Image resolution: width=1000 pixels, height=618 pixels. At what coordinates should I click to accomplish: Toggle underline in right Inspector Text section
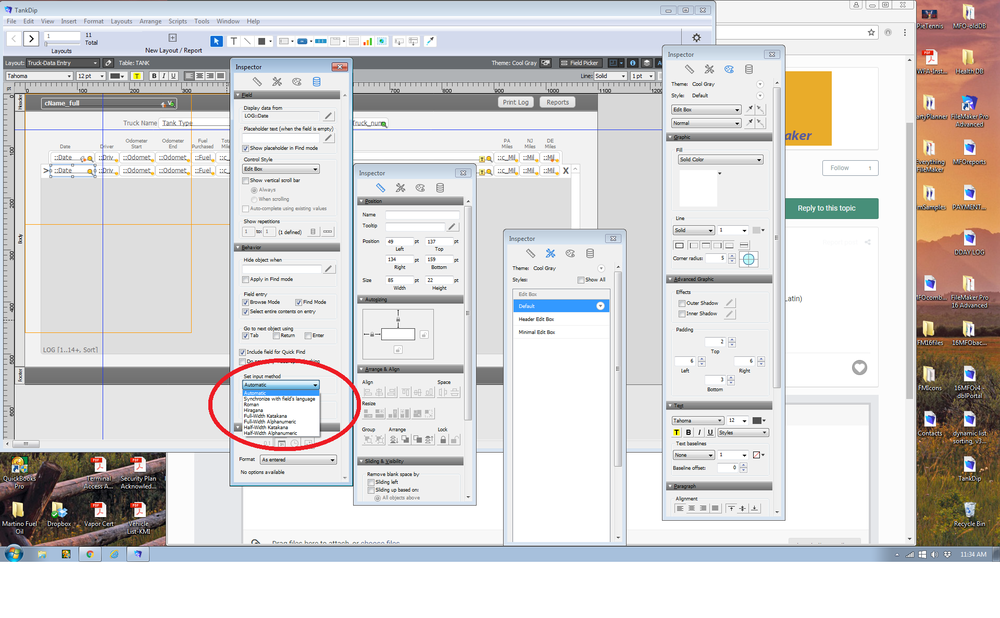click(x=710, y=432)
